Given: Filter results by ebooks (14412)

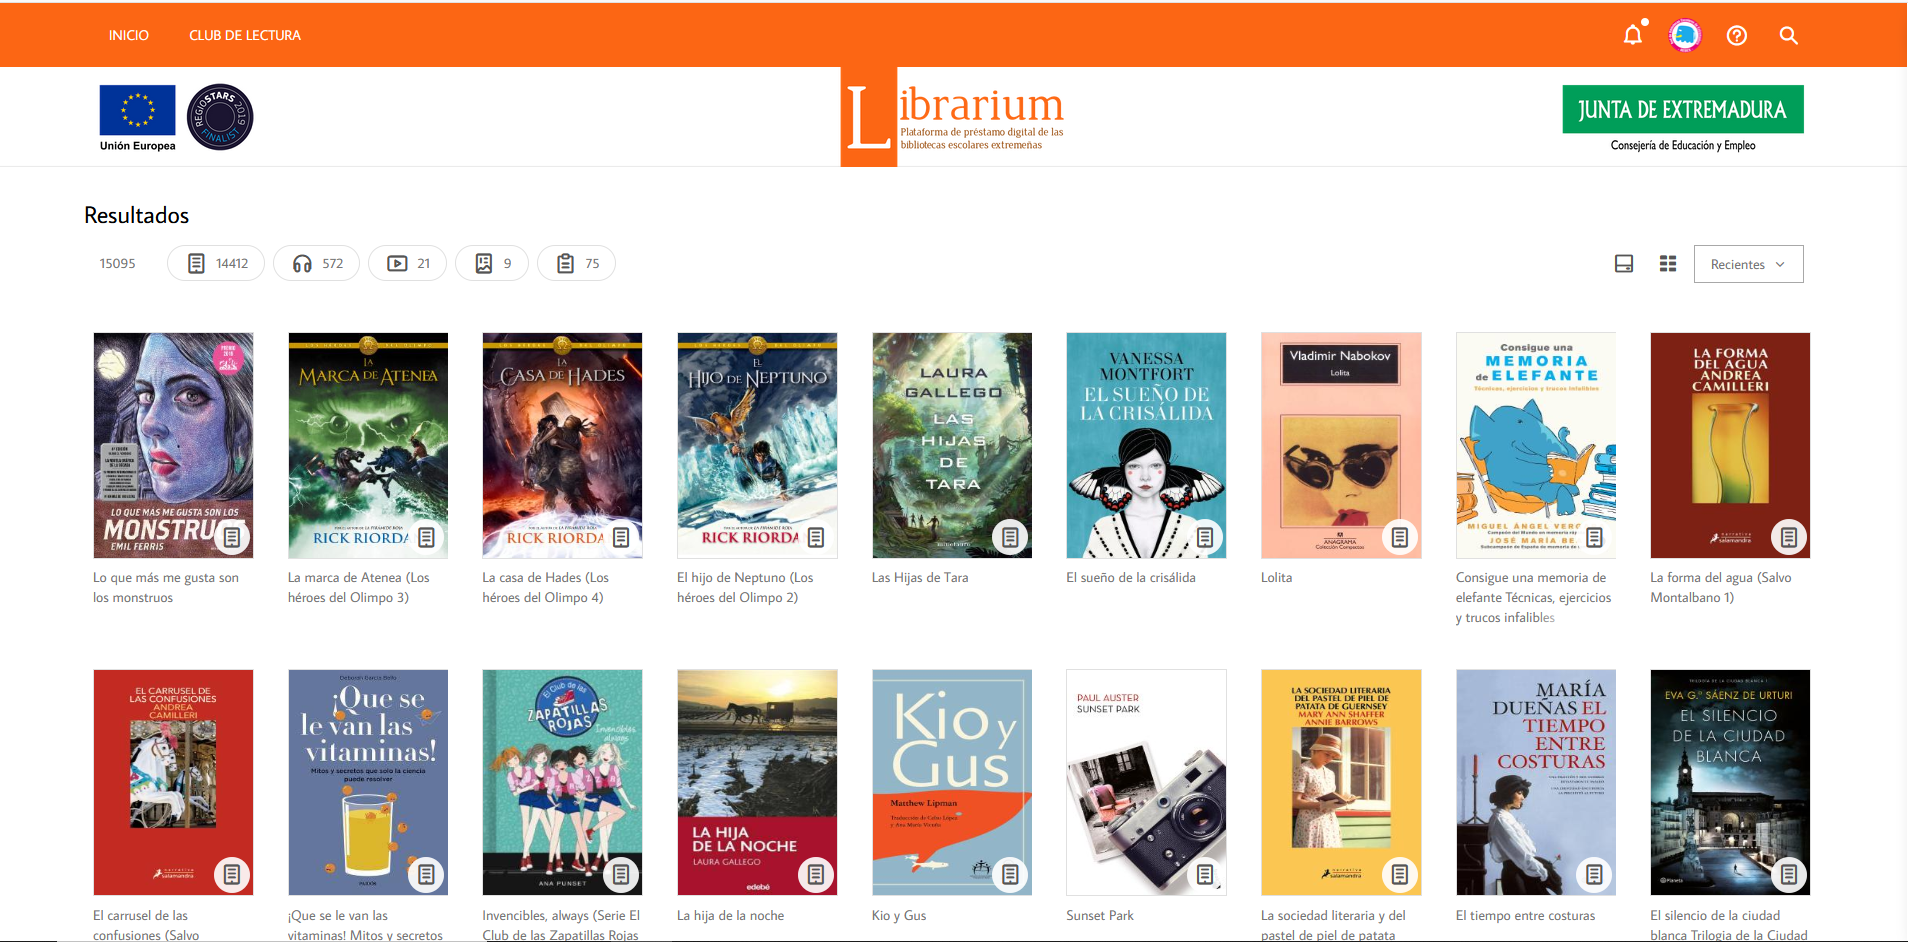Looking at the screenshot, I should pos(216,263).
